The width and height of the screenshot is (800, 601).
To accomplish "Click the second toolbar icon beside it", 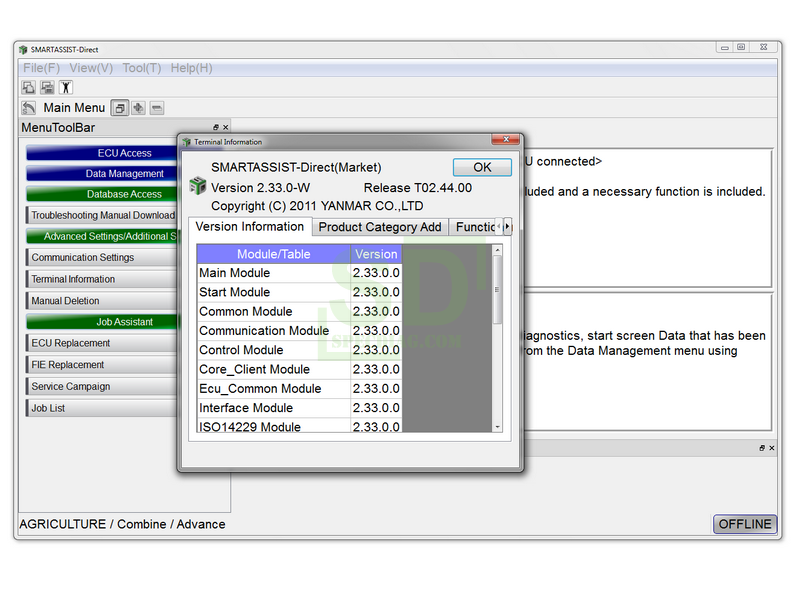I will pos(47,88).
